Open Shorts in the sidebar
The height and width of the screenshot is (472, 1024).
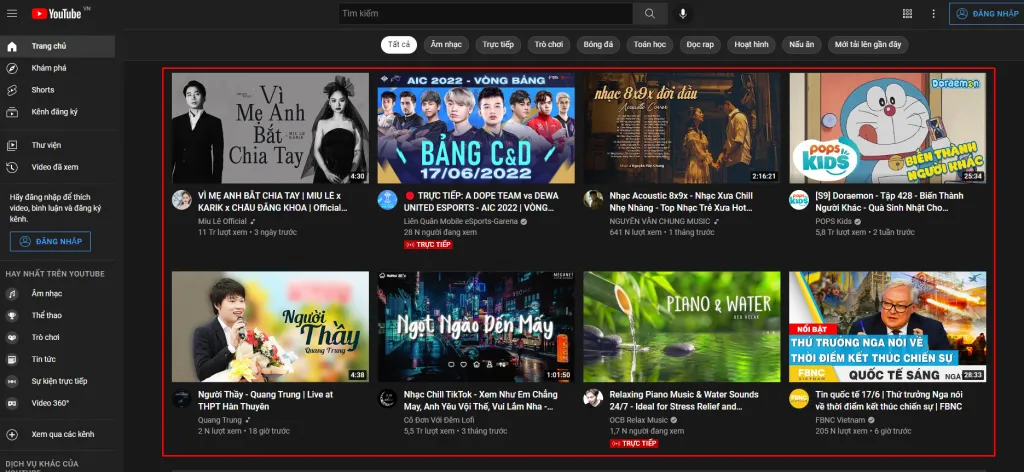[x=43, y=90]
